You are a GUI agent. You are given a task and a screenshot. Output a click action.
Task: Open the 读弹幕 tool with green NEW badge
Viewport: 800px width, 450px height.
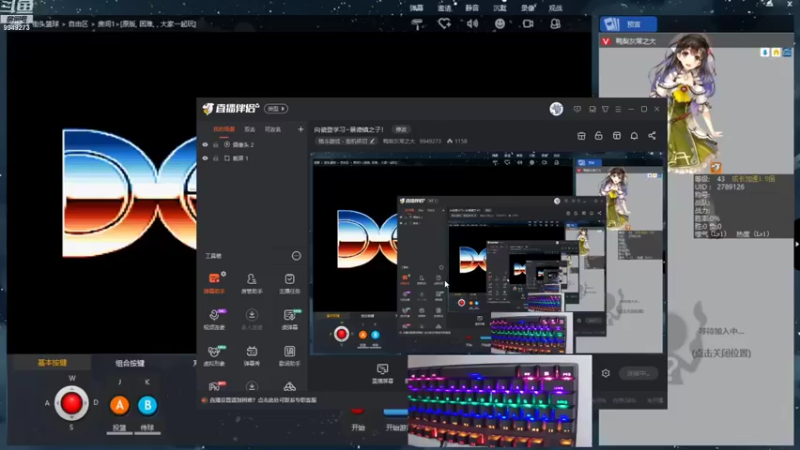point(289,319)
